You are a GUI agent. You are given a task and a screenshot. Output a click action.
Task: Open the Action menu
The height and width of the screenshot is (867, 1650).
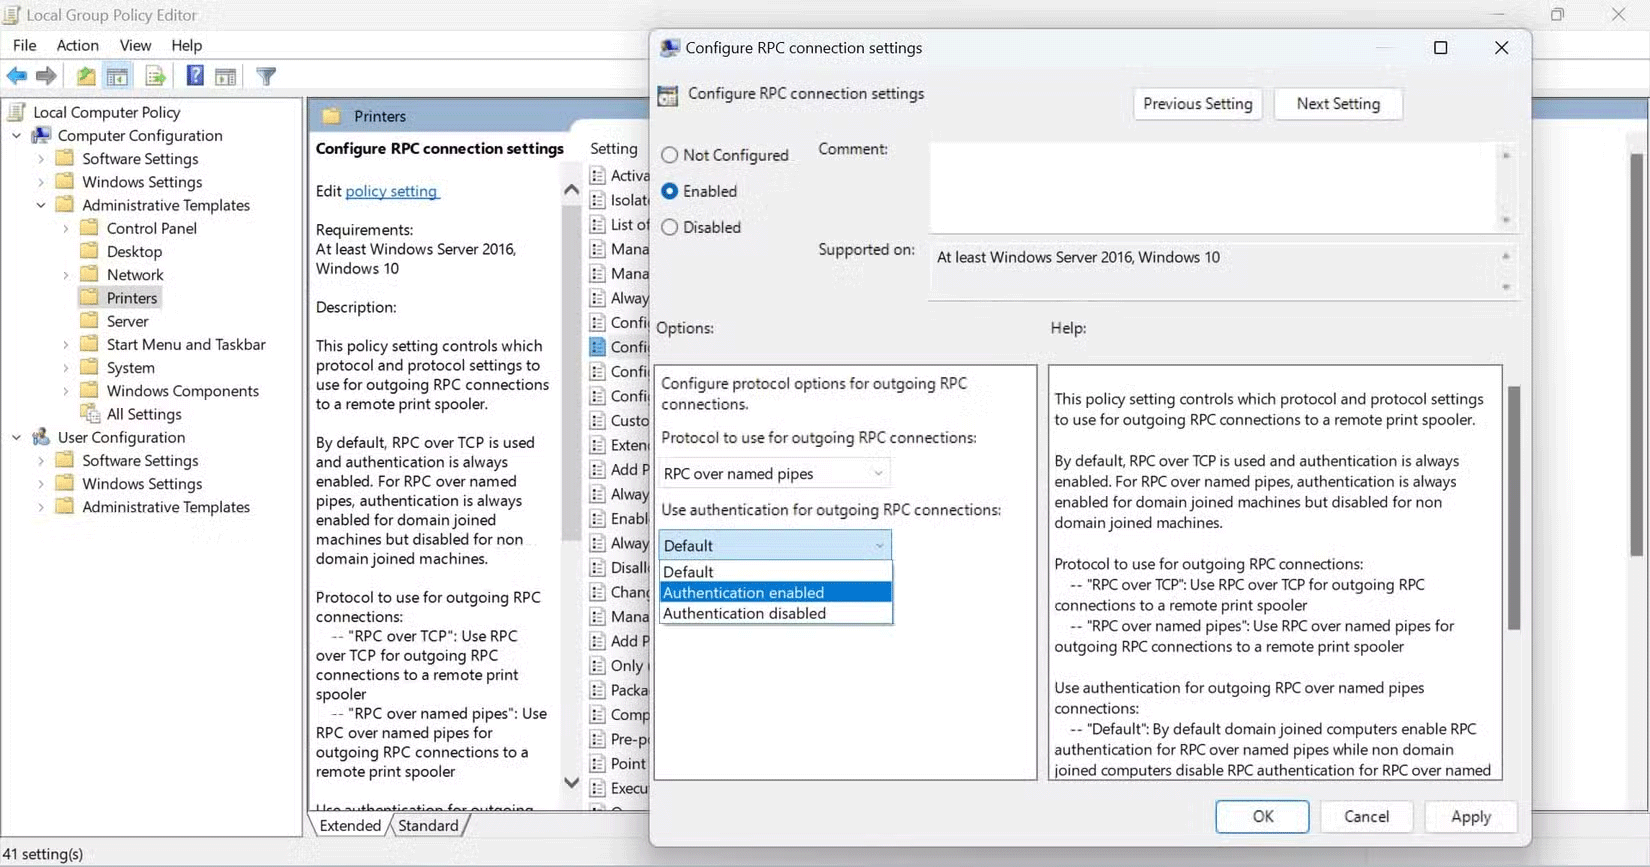coord(77,45)
